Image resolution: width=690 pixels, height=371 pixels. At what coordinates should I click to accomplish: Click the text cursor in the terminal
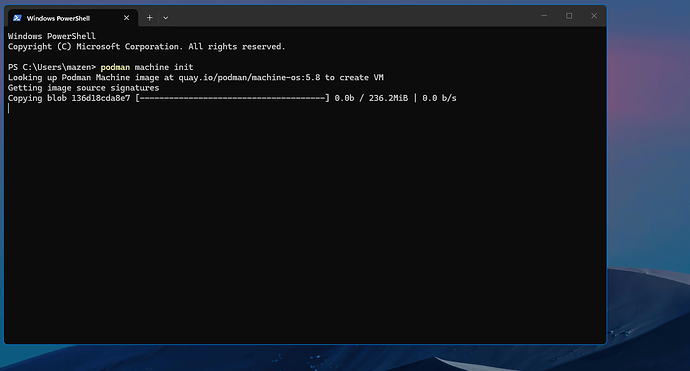point(8,109)
